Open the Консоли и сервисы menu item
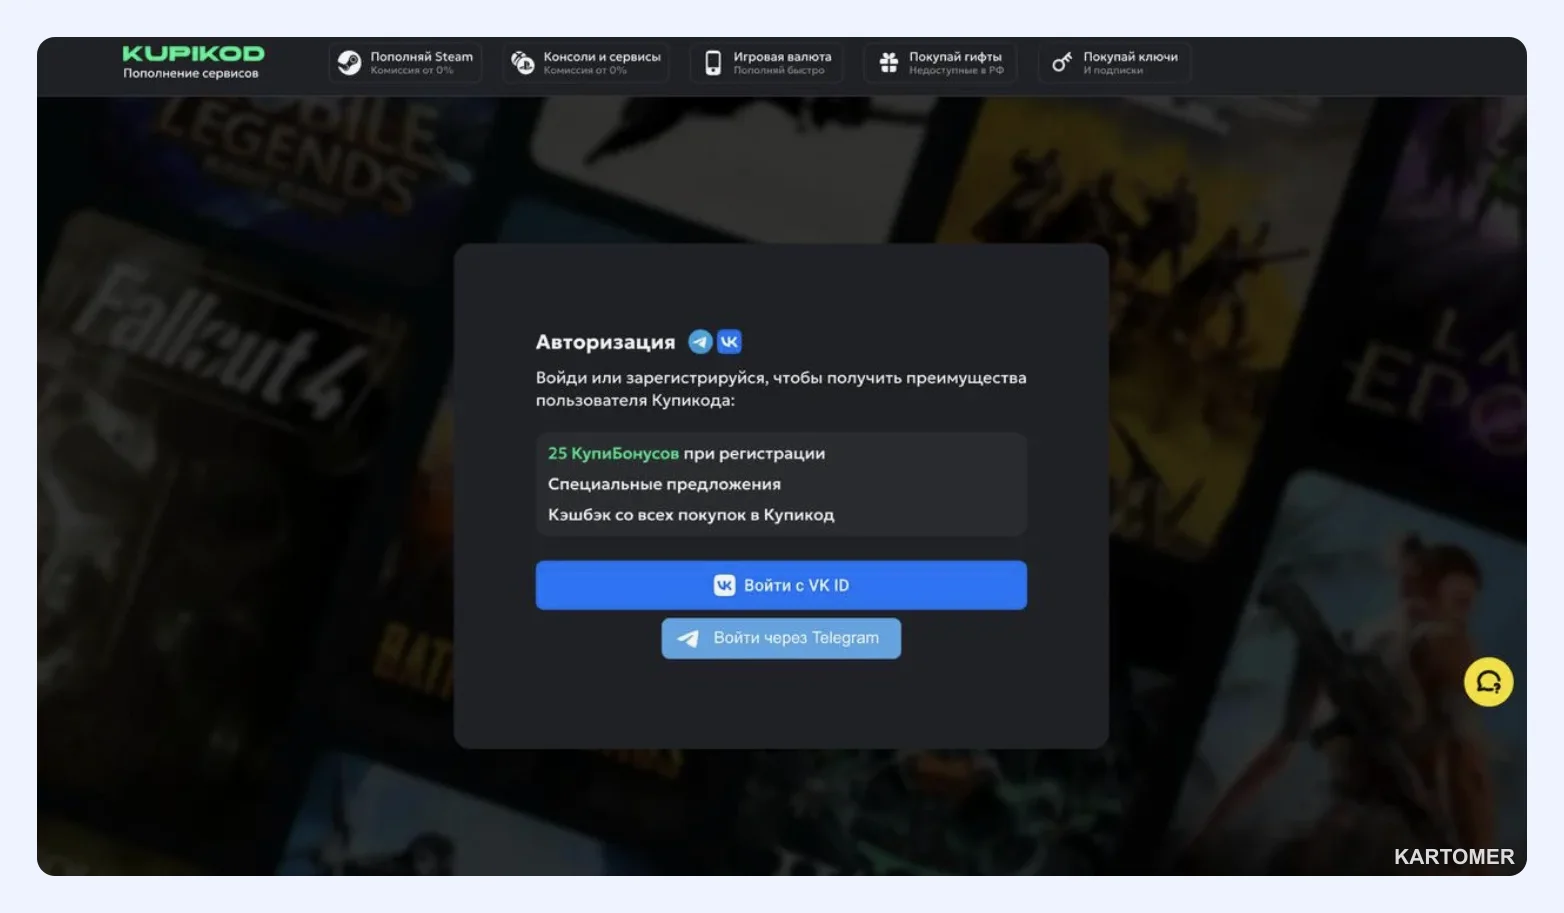Viewport: 1564px width, 913px height. (x=586, y=63)
